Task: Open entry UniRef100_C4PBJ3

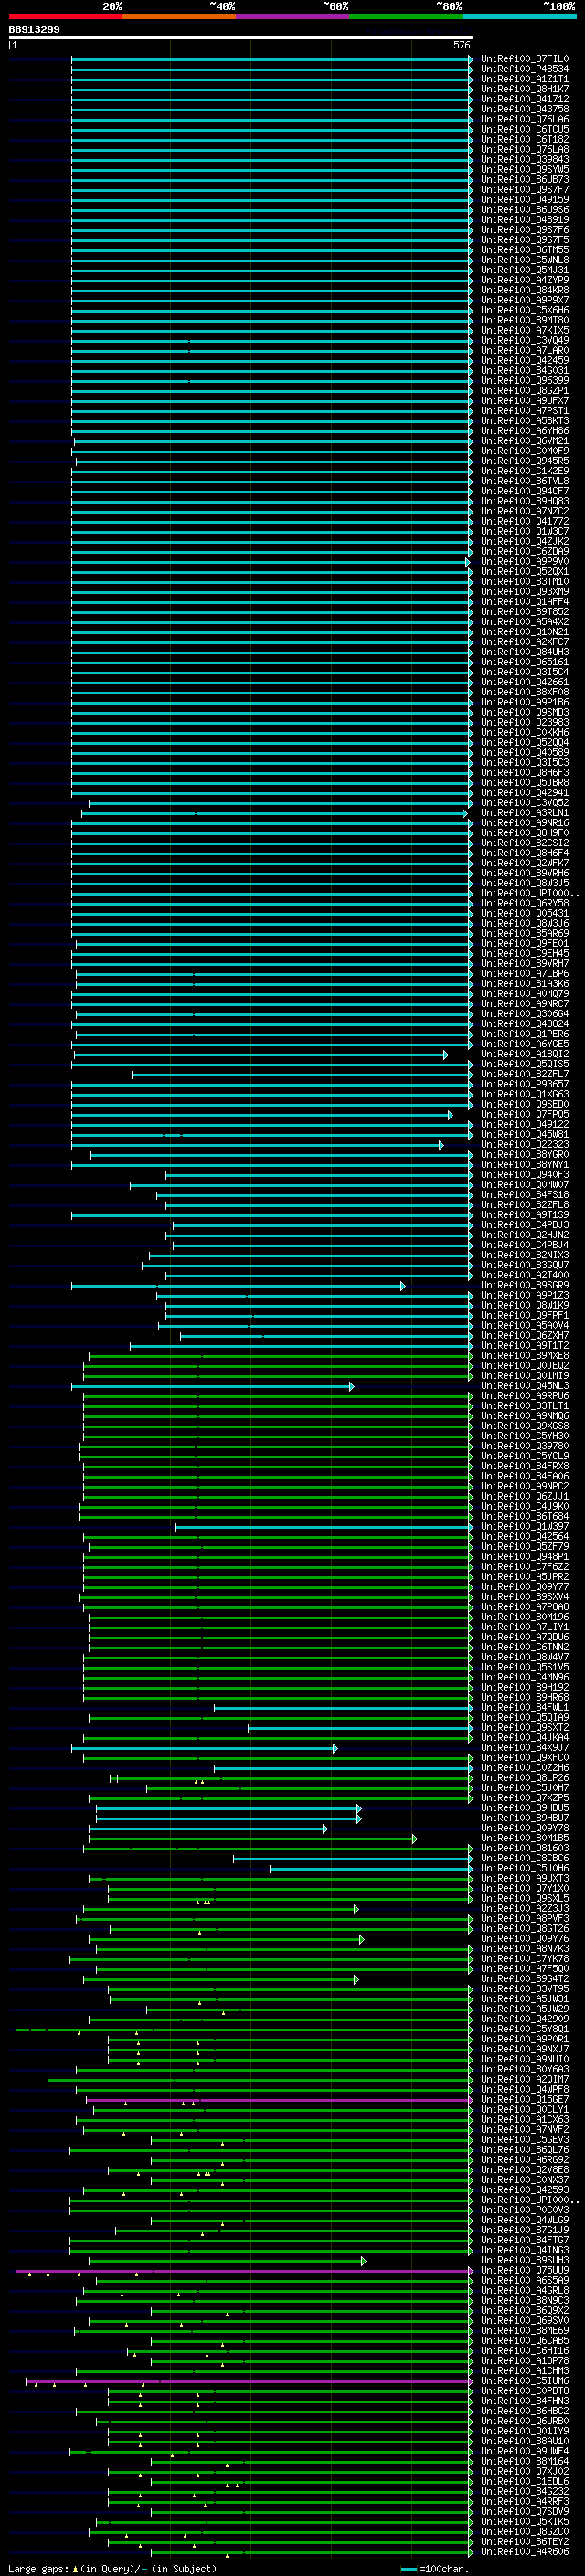Action: point(524,1225)
